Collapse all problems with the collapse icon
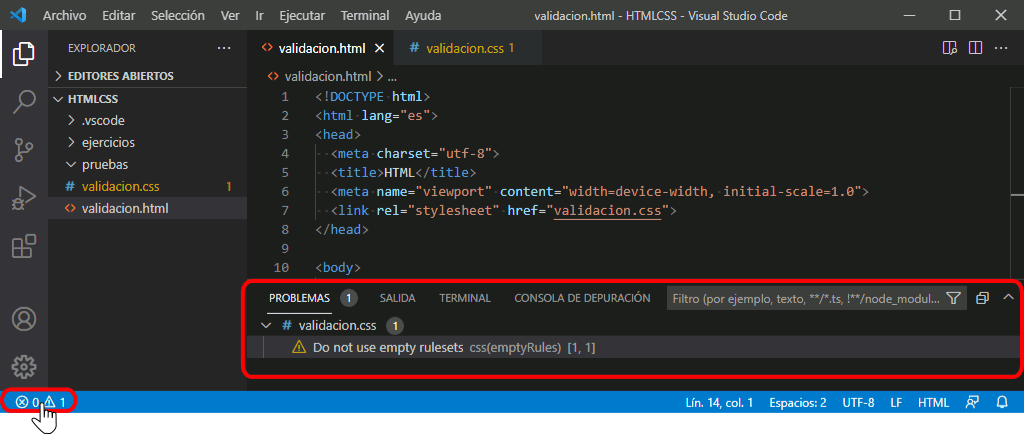 pos(982,298)
